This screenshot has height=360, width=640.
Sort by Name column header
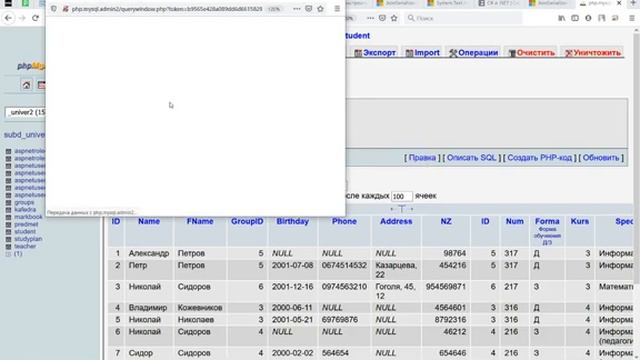click(x=149, y=221)
